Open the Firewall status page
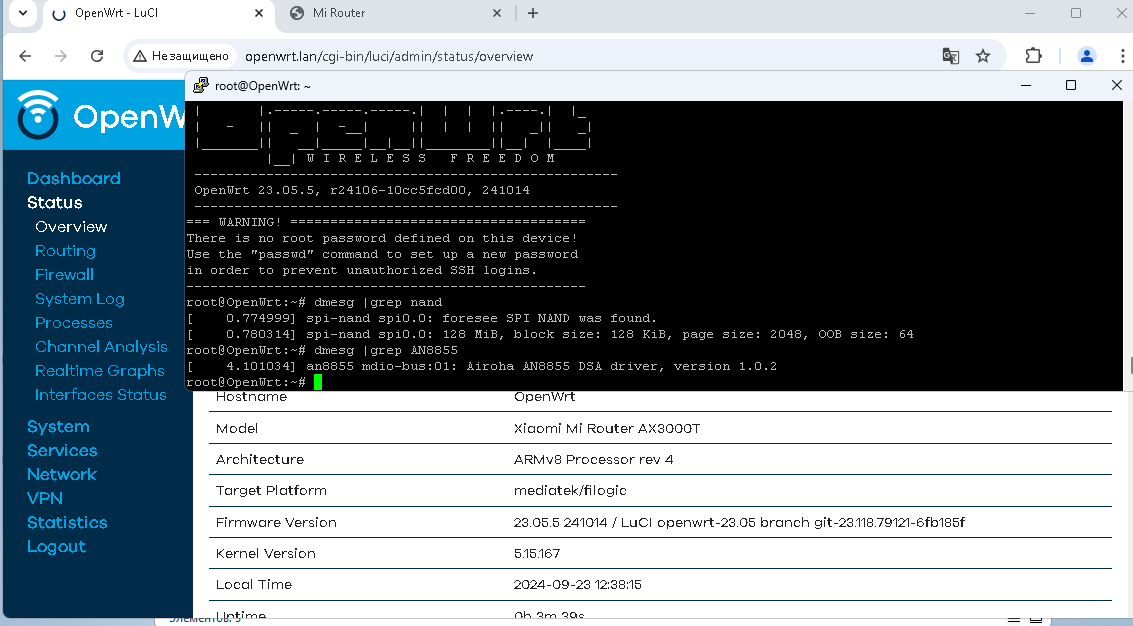 click(64, 275)
